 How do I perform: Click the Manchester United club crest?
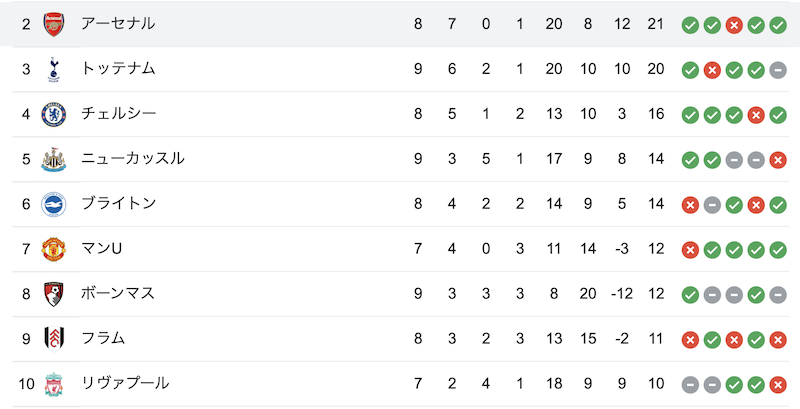[x=54, y=249]
